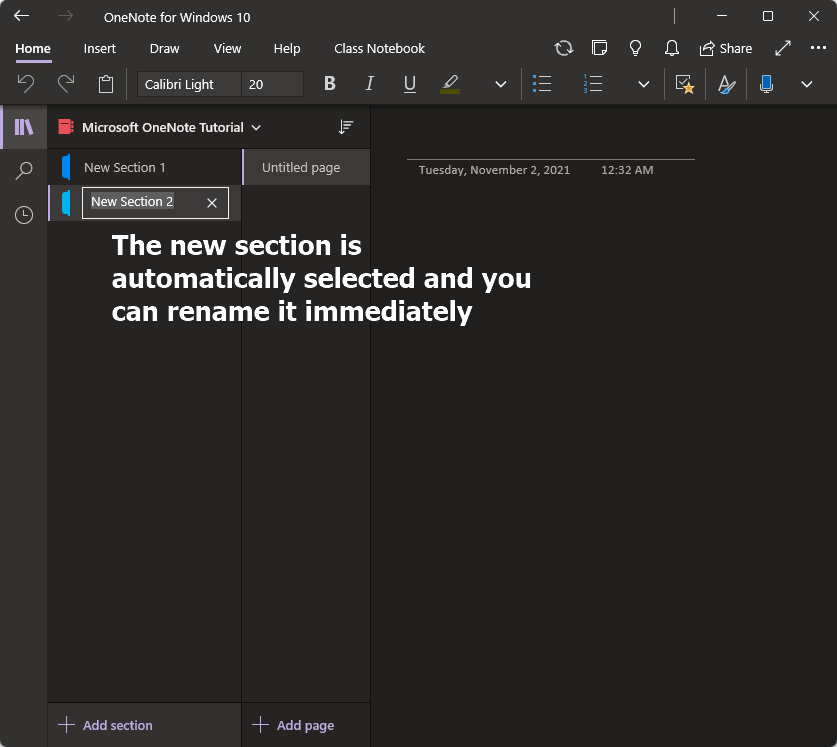
Task: Apply the yellow text highlight color
Action: [450, 84]
